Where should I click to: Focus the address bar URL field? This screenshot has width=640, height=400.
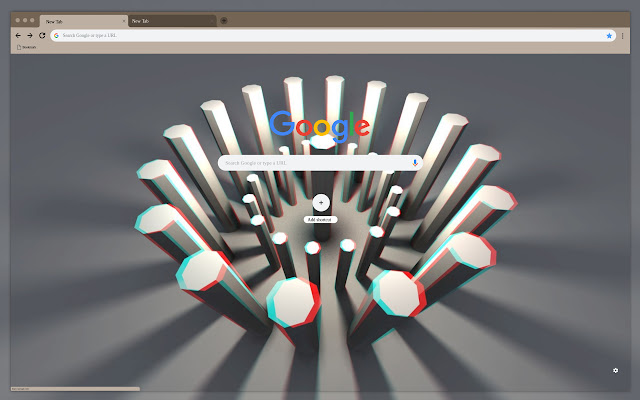click(333, 36)
